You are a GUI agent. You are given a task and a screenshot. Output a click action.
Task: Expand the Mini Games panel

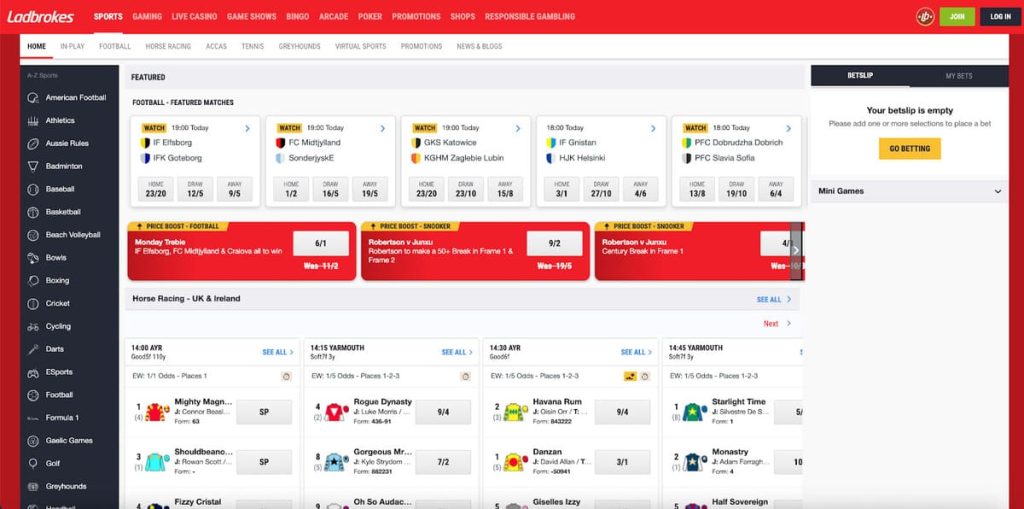[x=997, y=191]
